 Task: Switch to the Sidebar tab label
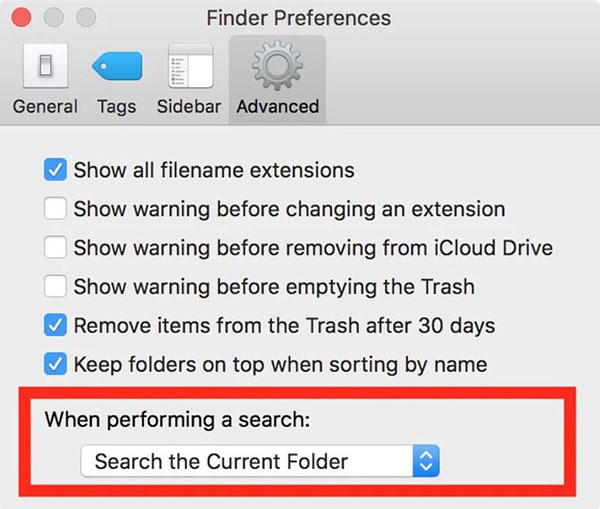coord(189,106)
